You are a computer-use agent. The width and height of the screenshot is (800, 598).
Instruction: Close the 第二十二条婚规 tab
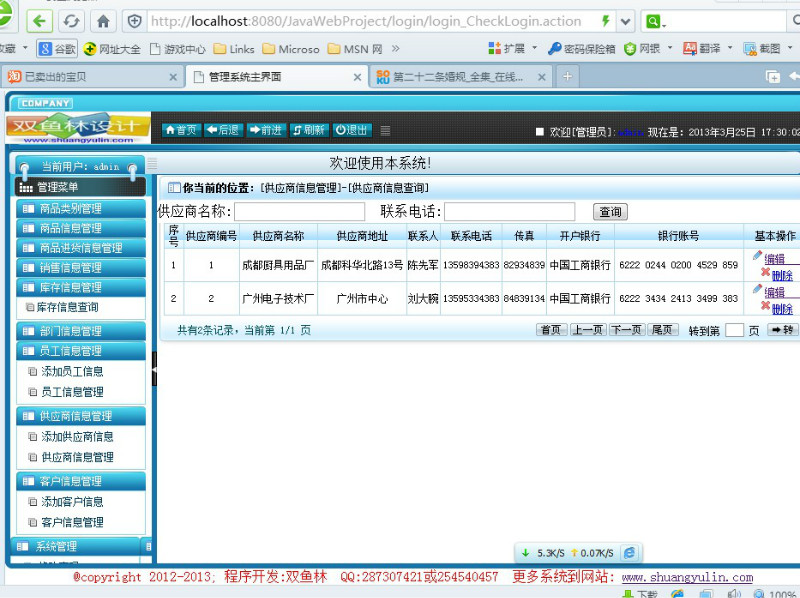(x=541, y=77)
